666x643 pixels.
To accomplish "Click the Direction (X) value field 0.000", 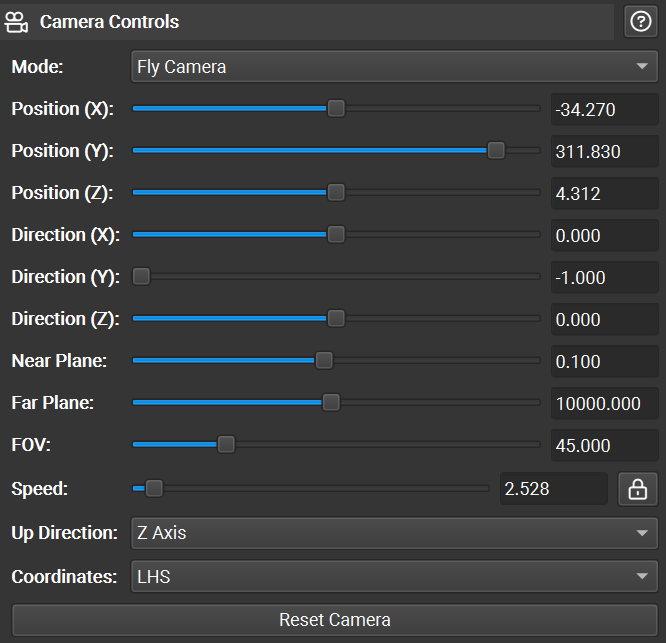I will click(604, 236).
